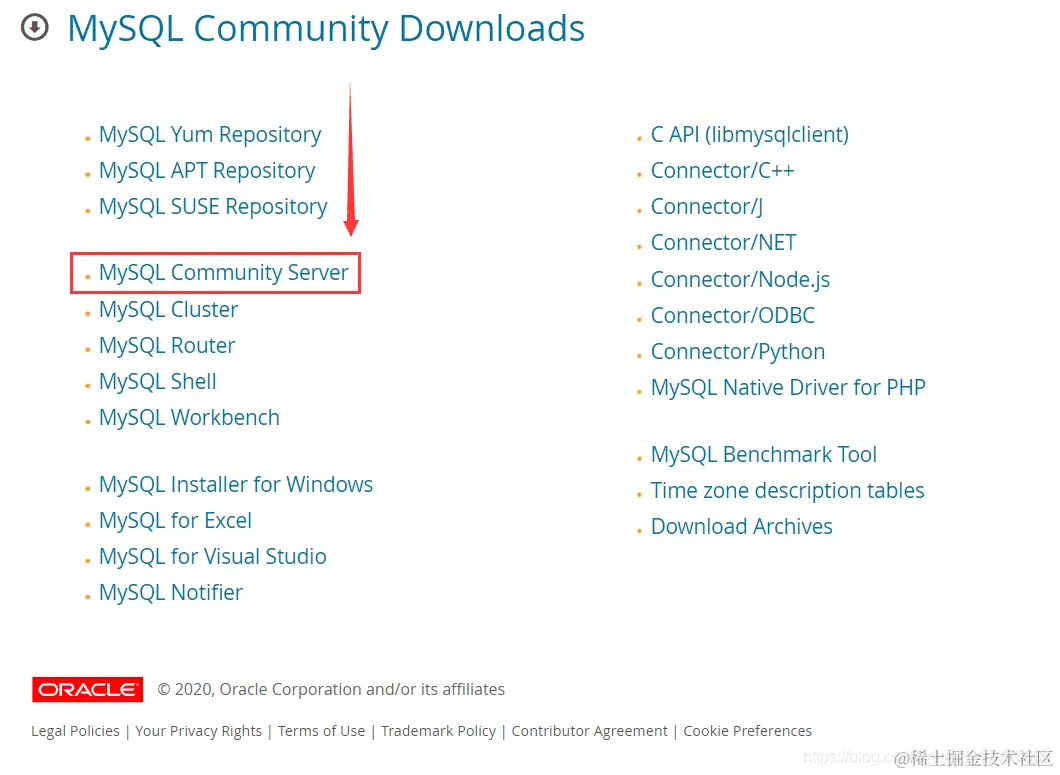Open MySQL Workbench link
This screenshot has height=775, width=1060.
coord(189,418)
